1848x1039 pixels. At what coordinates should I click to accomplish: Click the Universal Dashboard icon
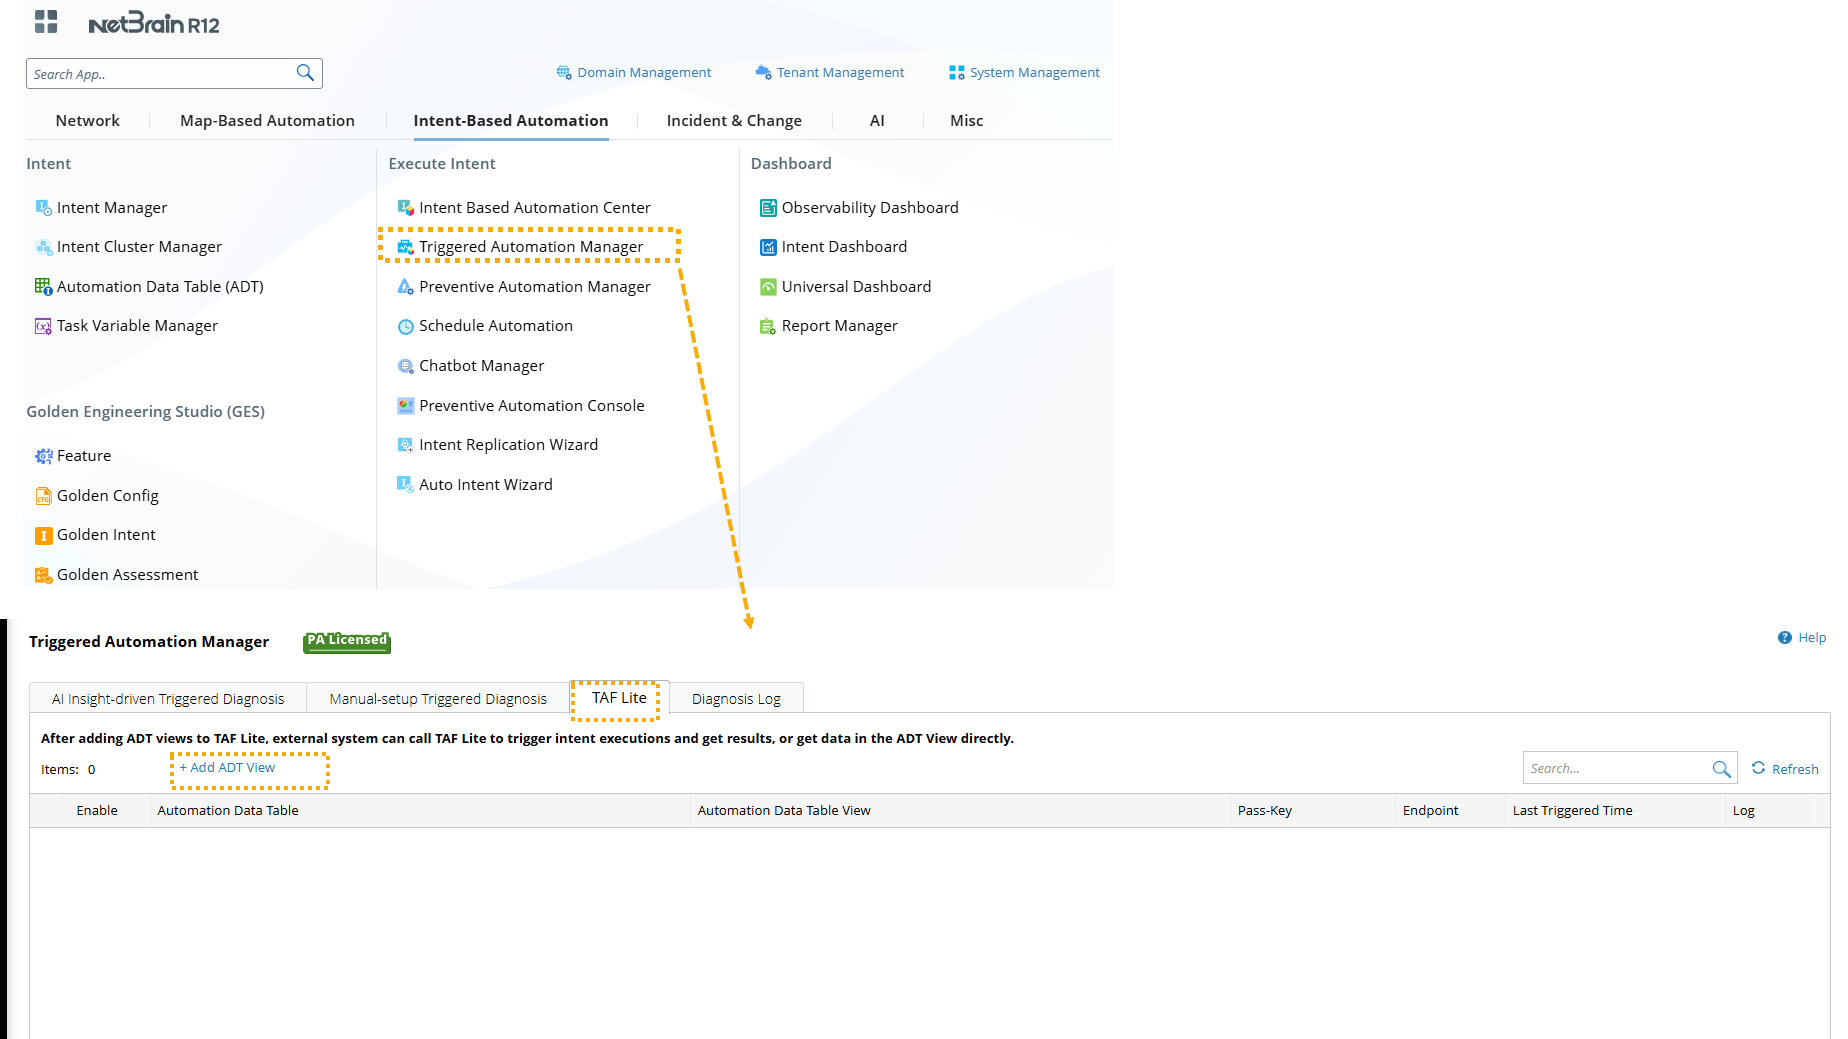click(768, 287)
